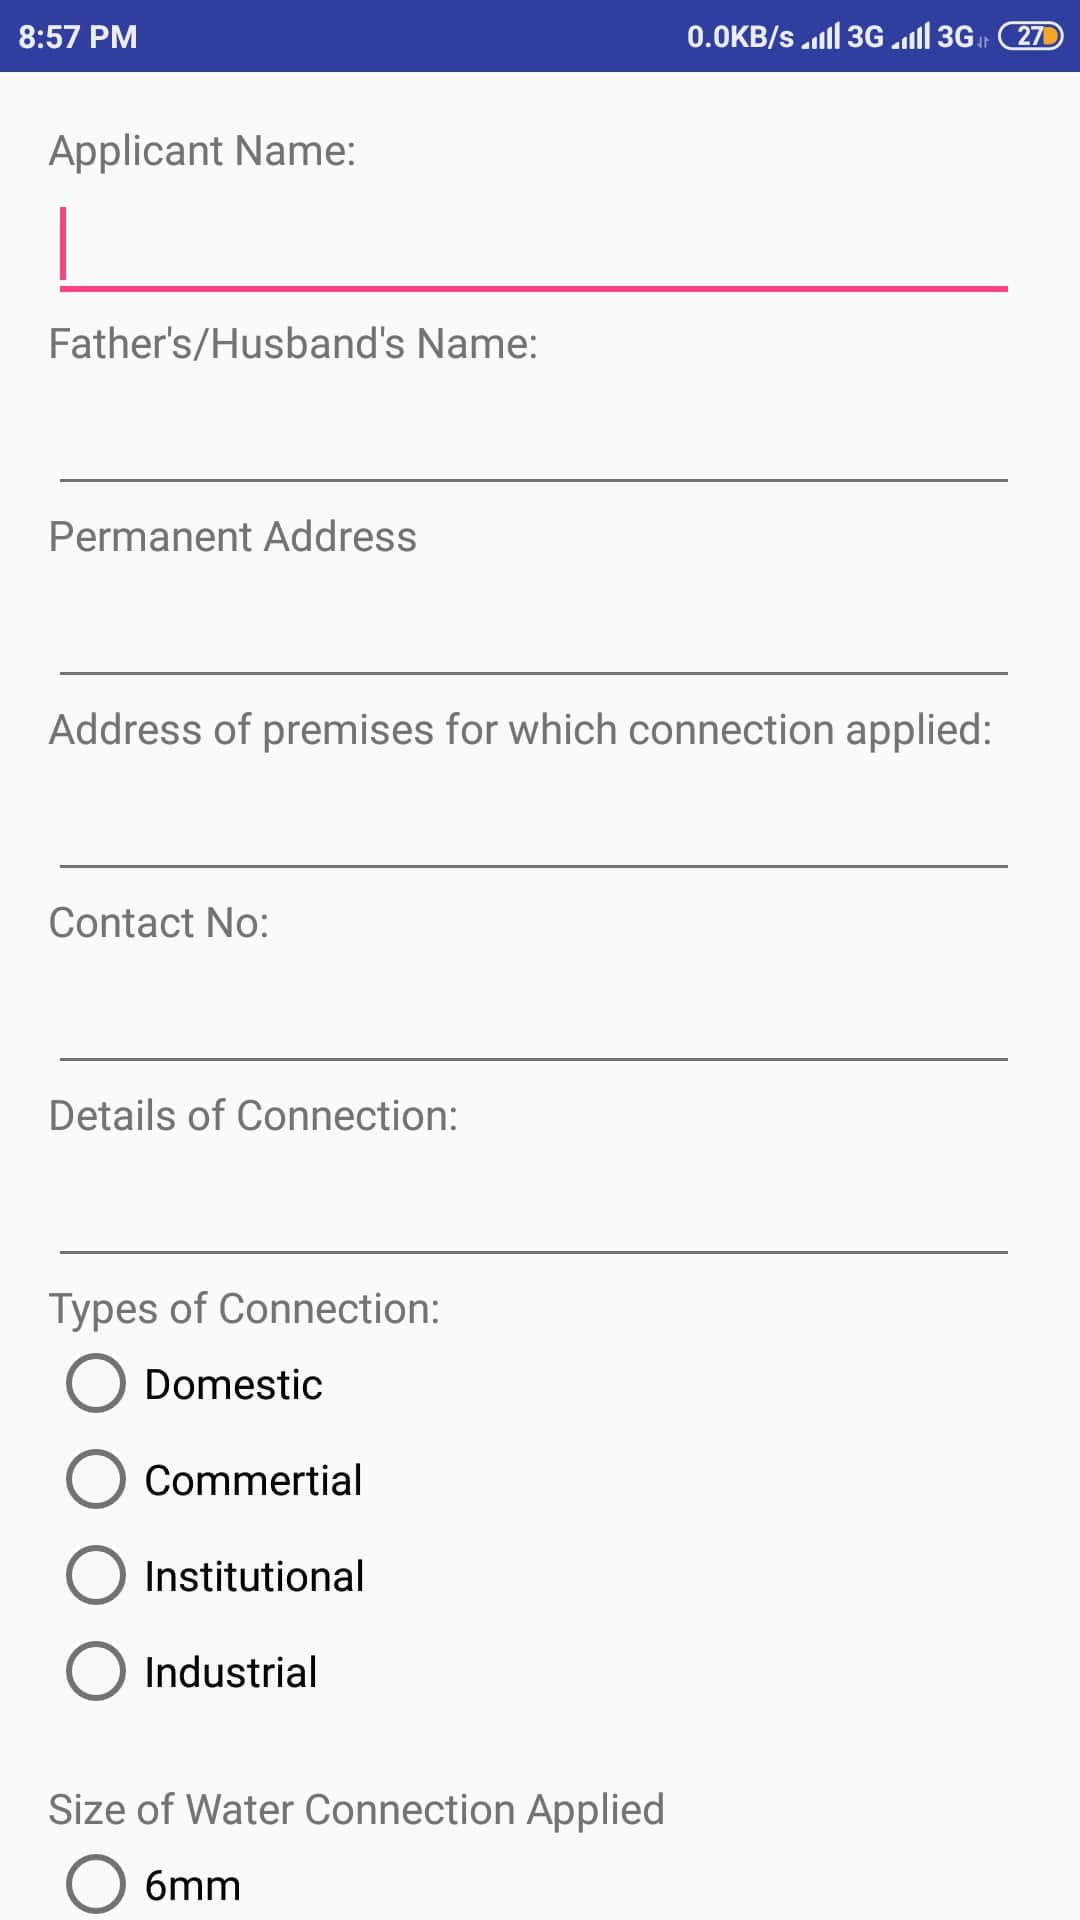Screen dimensions: 1080x1920
Task: Choose the Commertial radio button
Action: (x=96, y=1480)
